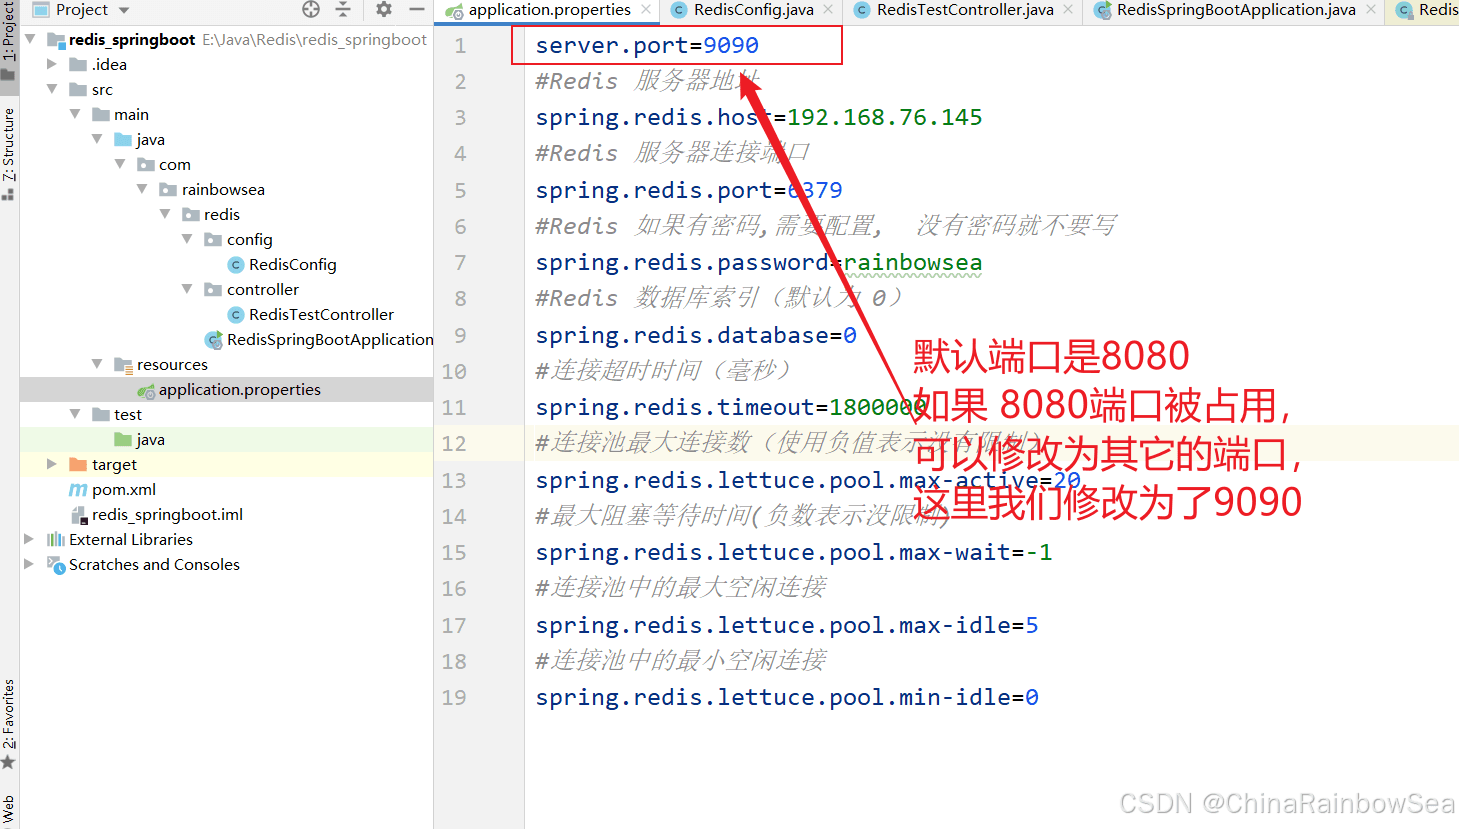Viewport: 1459px width, 829px height.
Task: Close the RedisTestController.java tab
Action: click(1068, 10)
